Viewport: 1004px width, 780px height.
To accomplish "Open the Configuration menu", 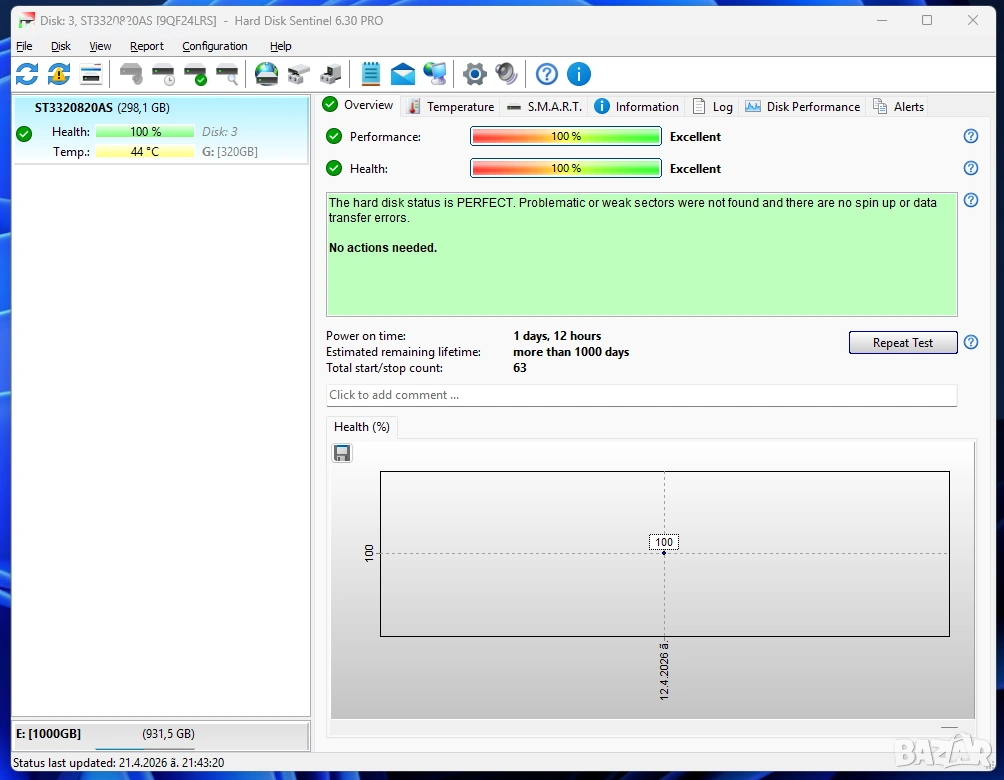I will (214, 46).
